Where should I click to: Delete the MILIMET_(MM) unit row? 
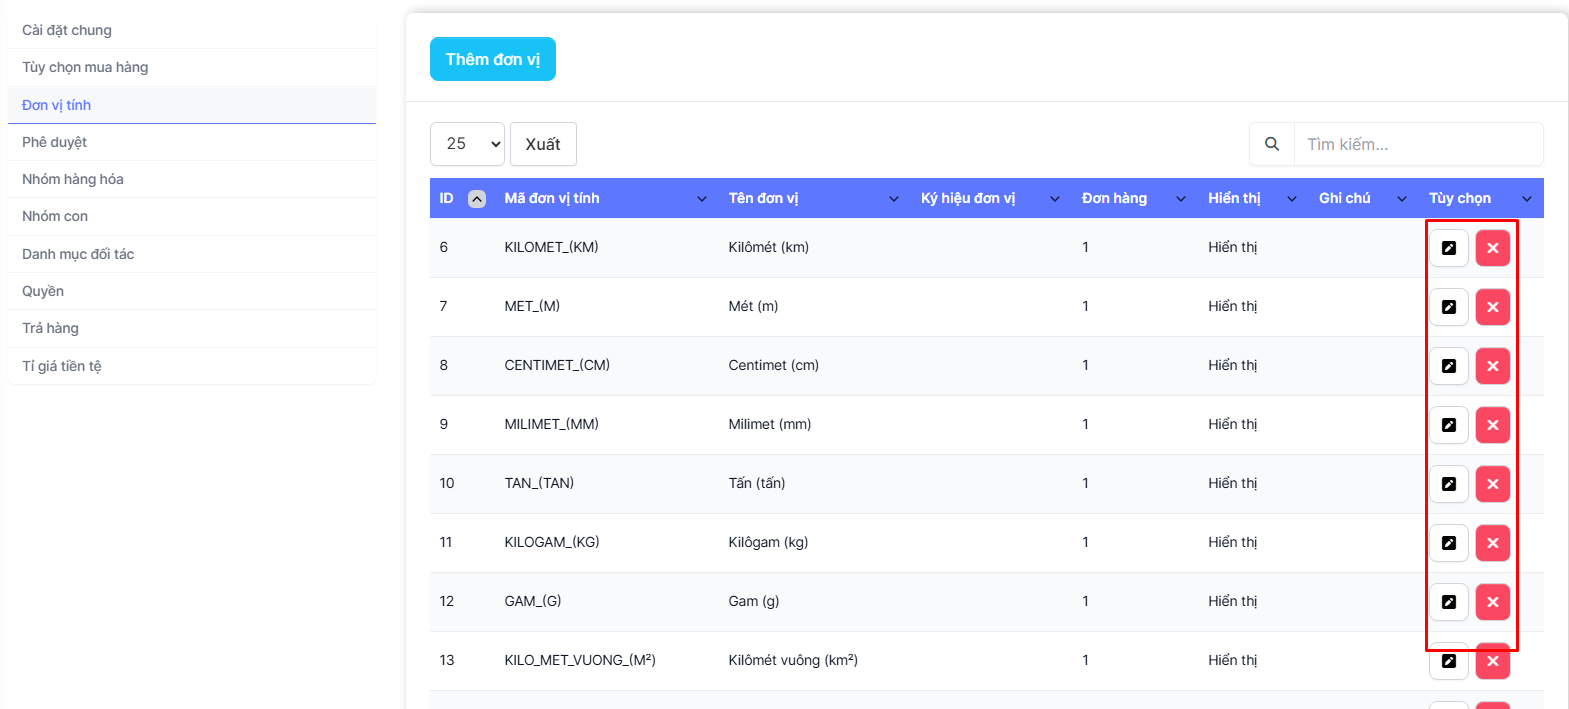[x=1492, y=425]
